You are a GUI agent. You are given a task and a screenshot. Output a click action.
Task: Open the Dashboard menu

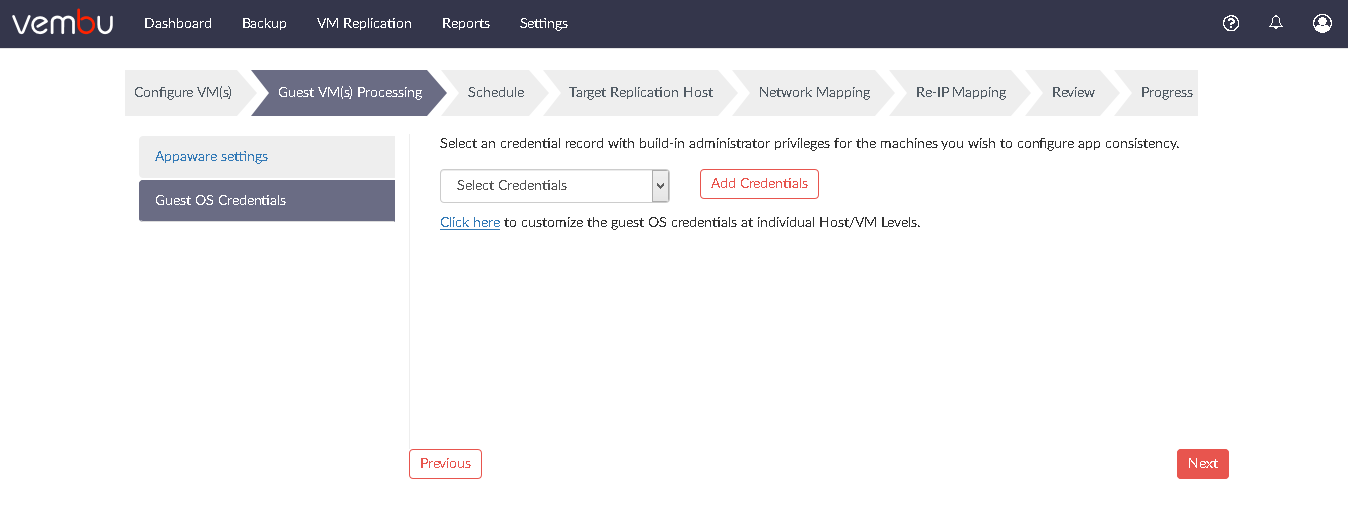pos(178,23)
